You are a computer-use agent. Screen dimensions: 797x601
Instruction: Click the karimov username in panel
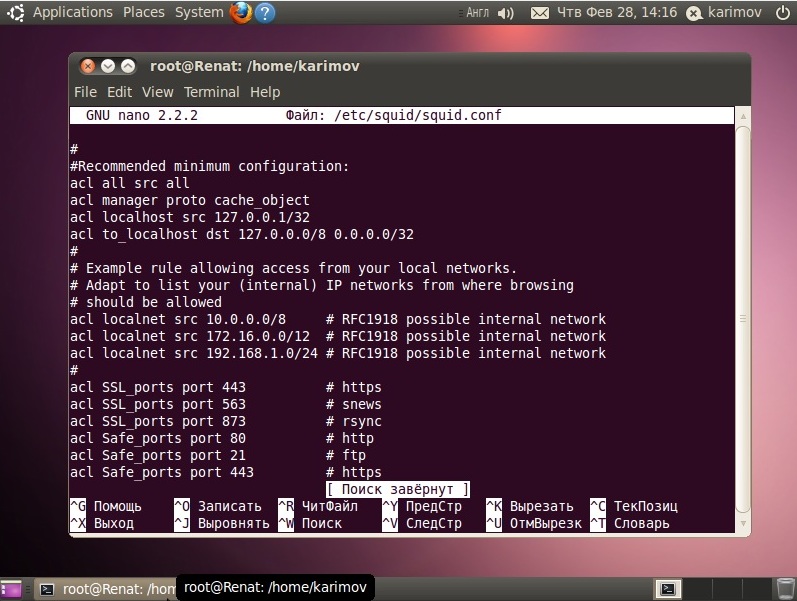click(x=734, y=12)
